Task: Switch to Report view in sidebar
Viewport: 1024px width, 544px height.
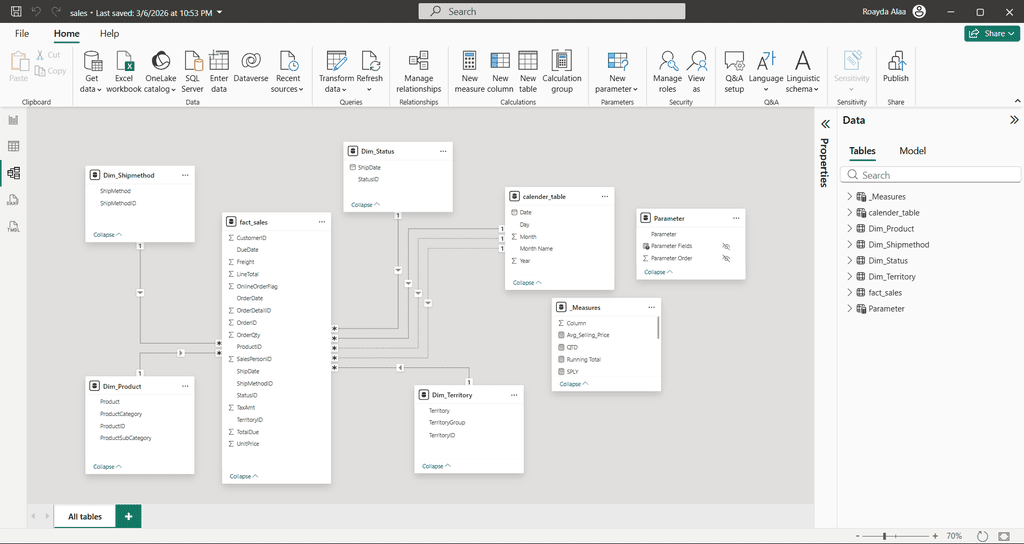Action: (14, 120)
